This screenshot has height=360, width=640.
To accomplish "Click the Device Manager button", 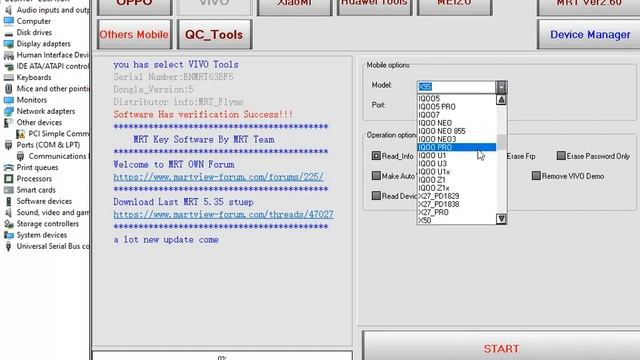I will [x=589, y=35].
